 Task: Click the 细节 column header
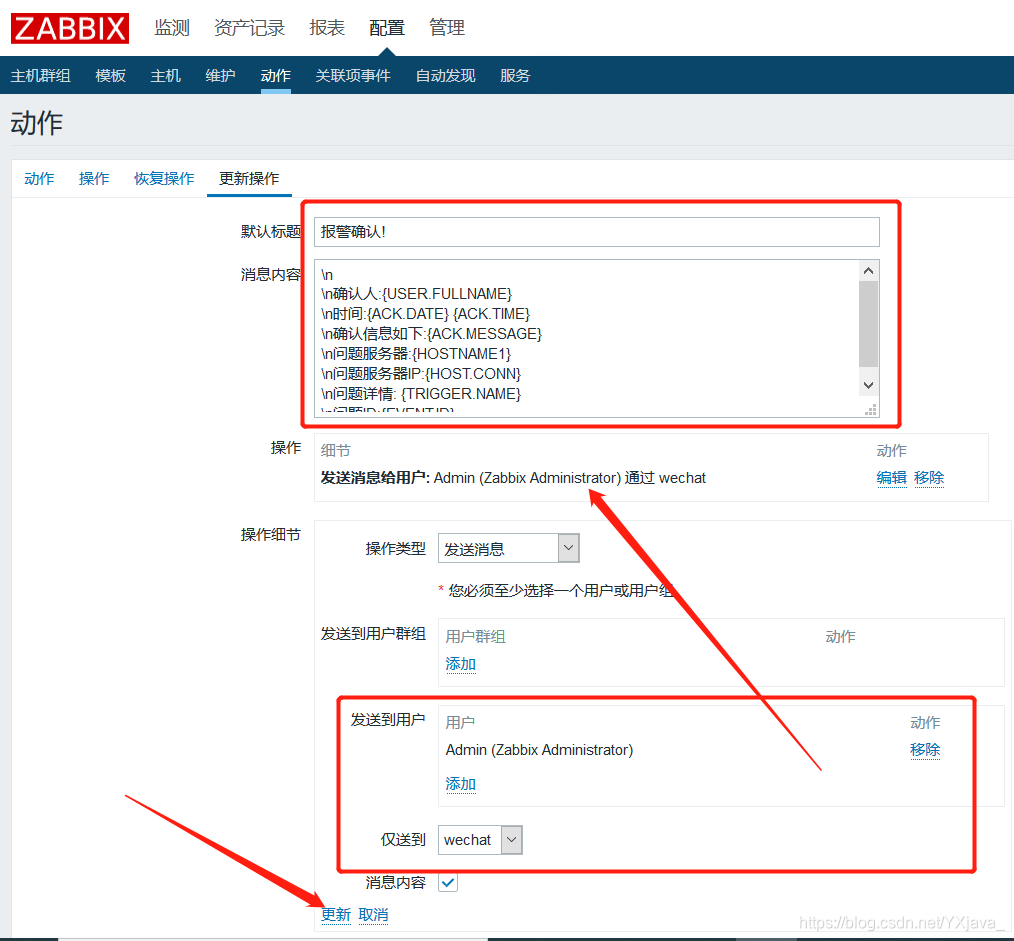tap(336, 450)
